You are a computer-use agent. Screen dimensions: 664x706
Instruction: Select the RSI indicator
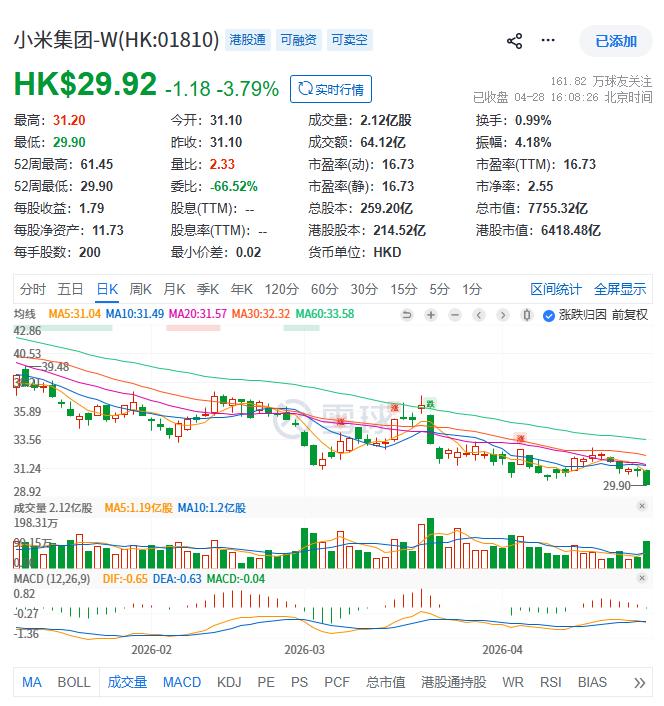pos(551,682)
